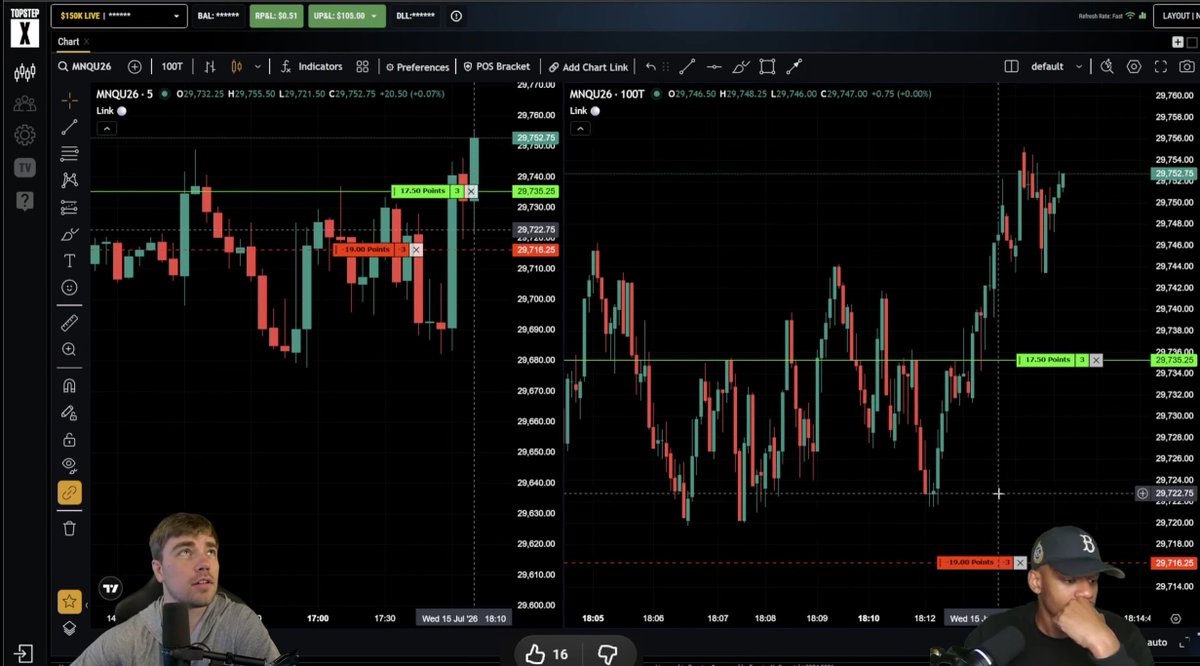Viewport: 1200px width, 666px height.
Task: Toggle hide all drawings eye icon
Action: [x=69, y=465]
